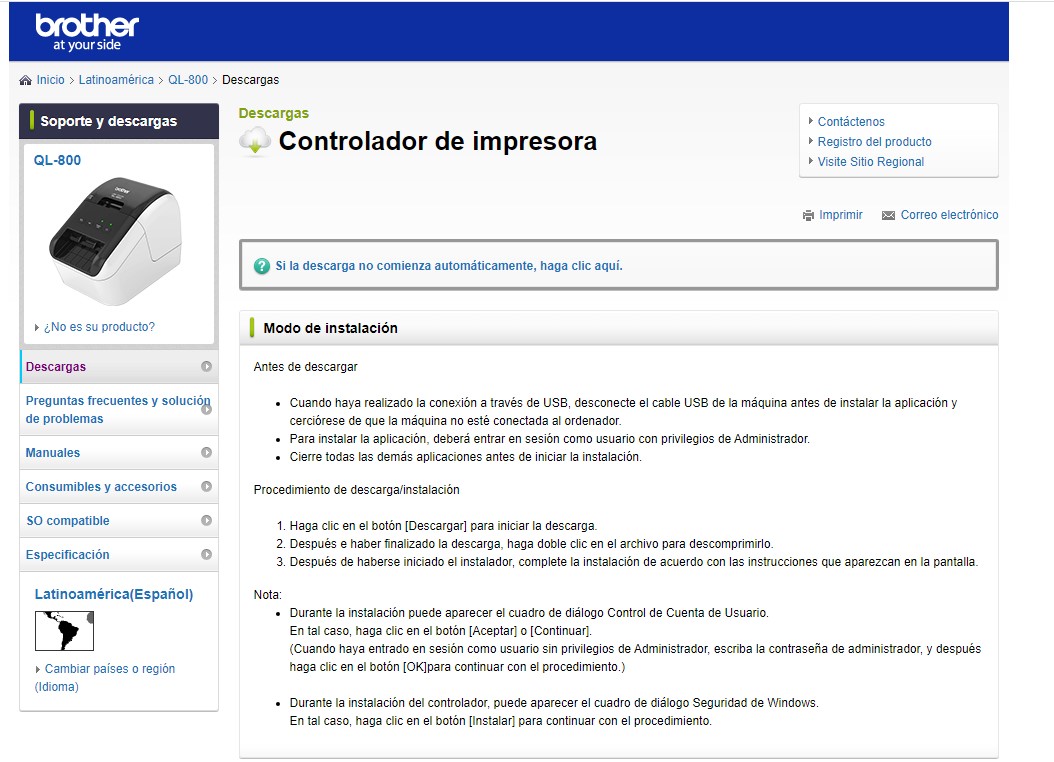Click the question mark help icon

(x=261, y=266)
